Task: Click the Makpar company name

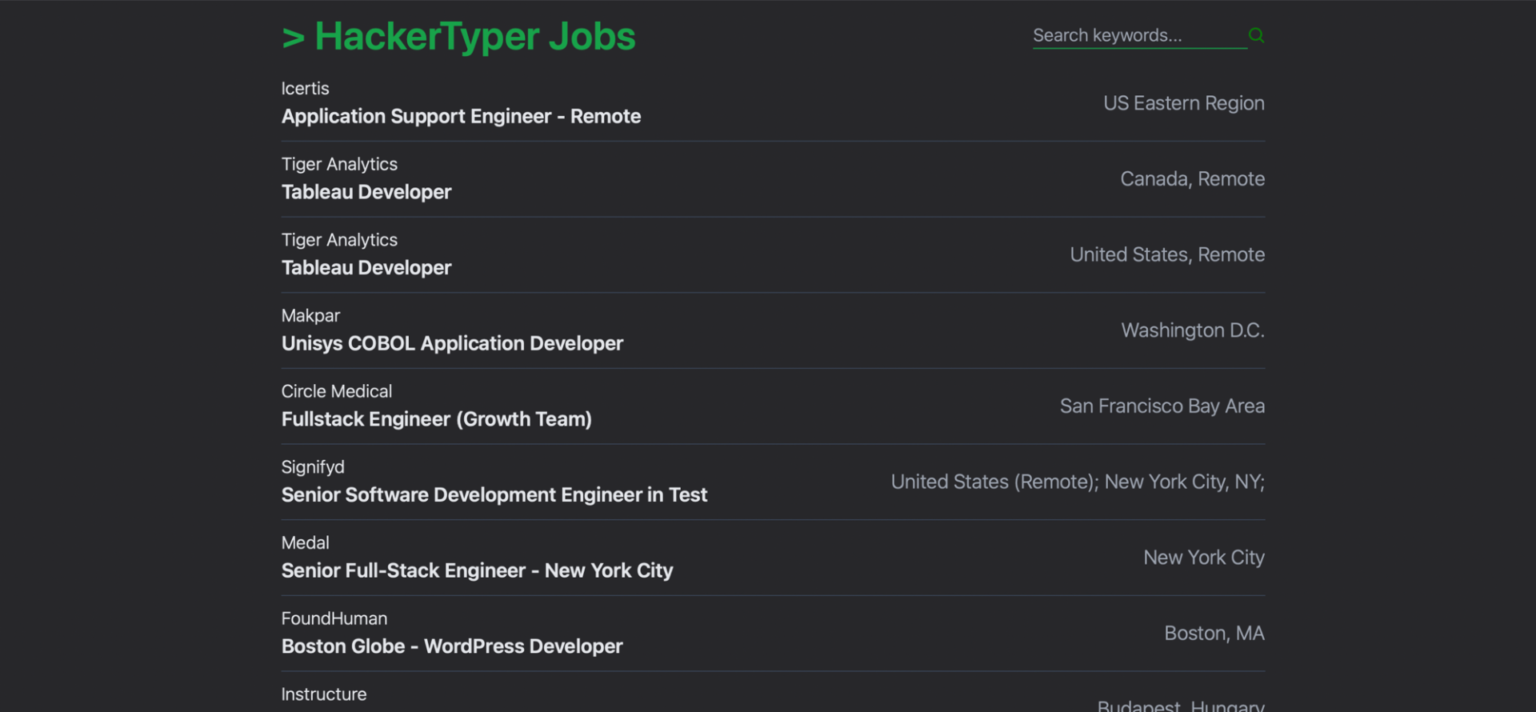Action: pyautogui.click(x=310, y=316)
